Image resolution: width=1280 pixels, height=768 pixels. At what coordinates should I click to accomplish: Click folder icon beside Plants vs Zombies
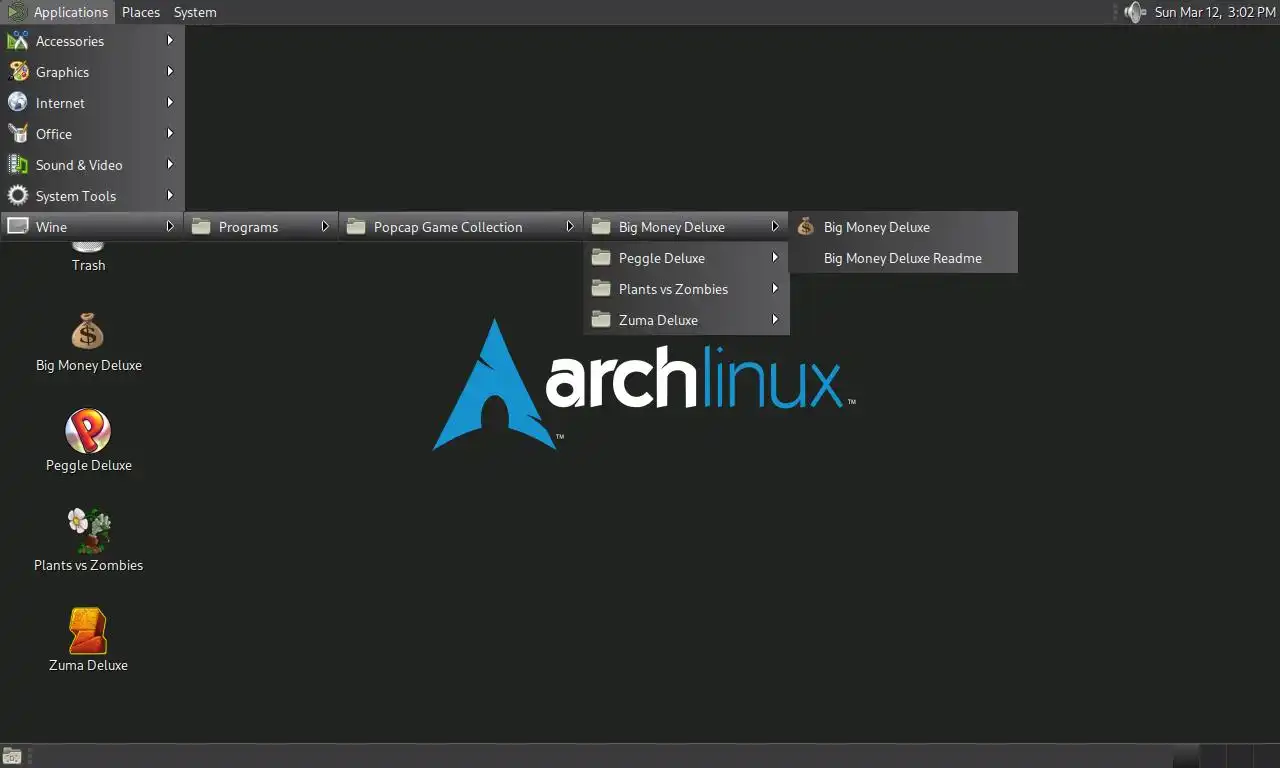[x=601, y=289]
